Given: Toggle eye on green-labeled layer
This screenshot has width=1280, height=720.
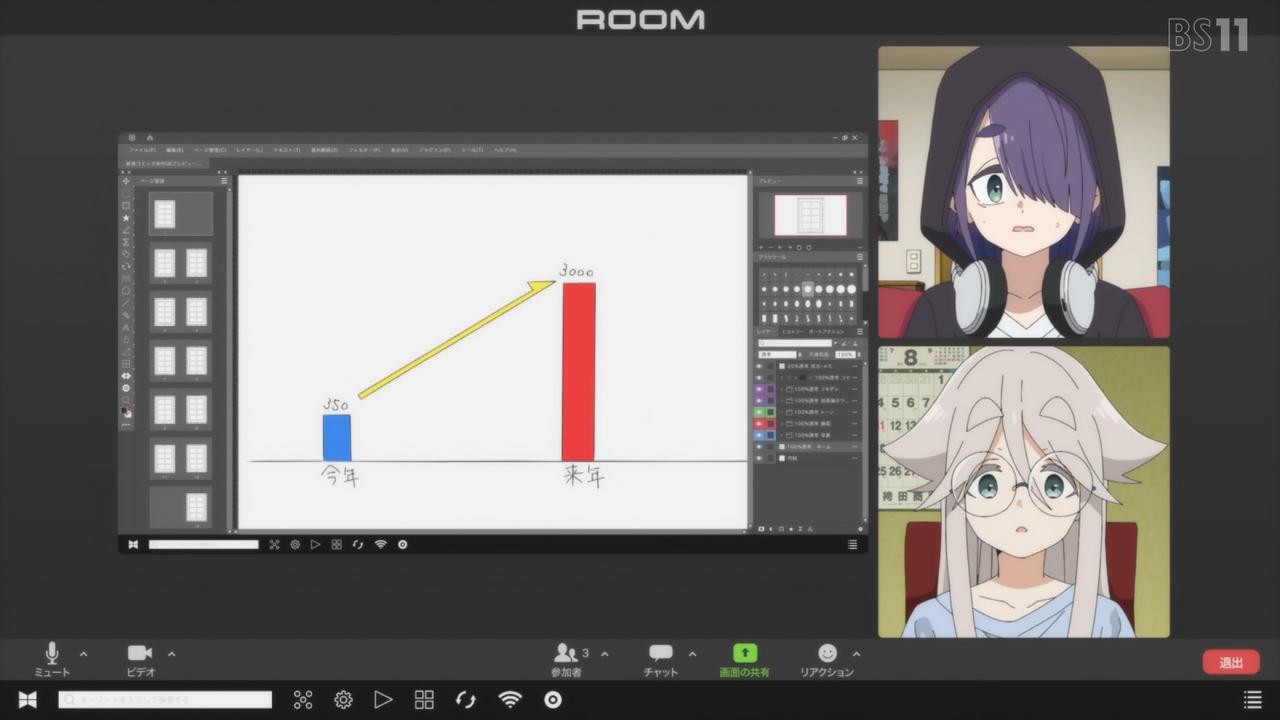Looking at the screenshot, I should point(759,412).
